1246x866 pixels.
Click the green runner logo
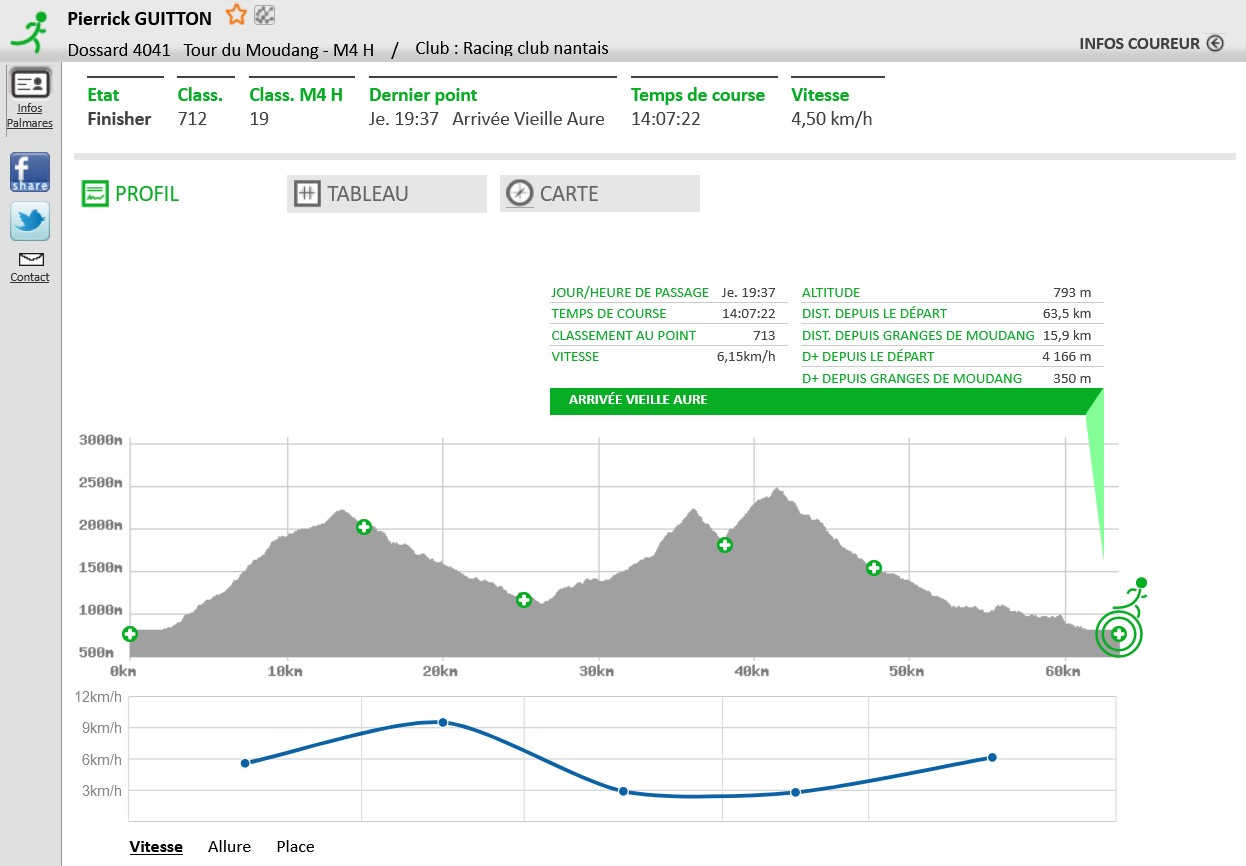point(29,32)
